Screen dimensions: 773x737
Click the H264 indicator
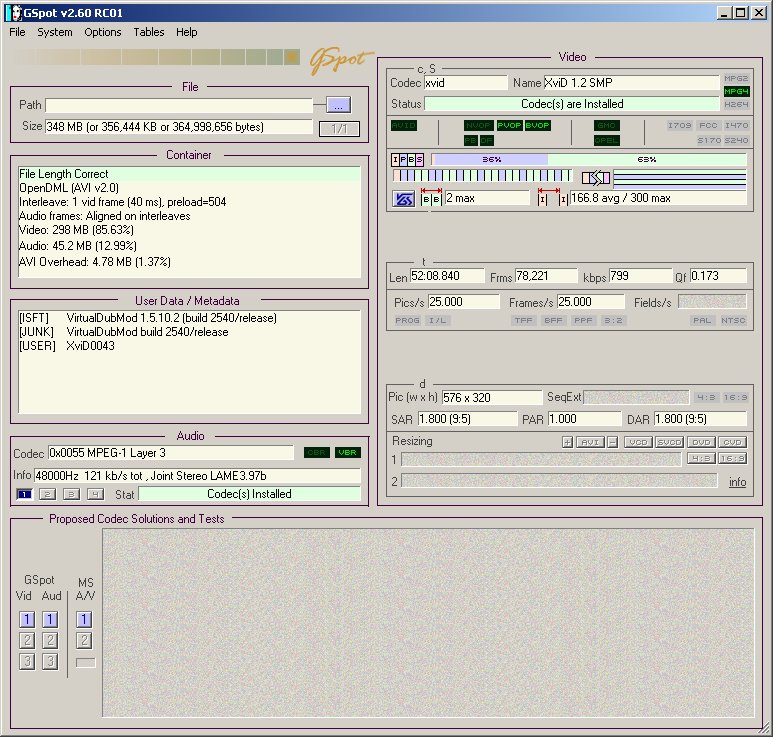tap(736, 104)
